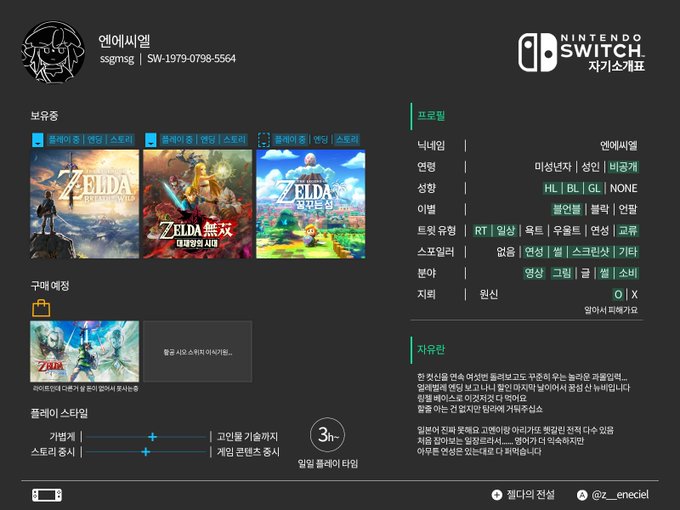Toggle 스토리 tag above 꿈꾸는 섬 cover
This screenshot has width=680, height=510.
point(347,140)
